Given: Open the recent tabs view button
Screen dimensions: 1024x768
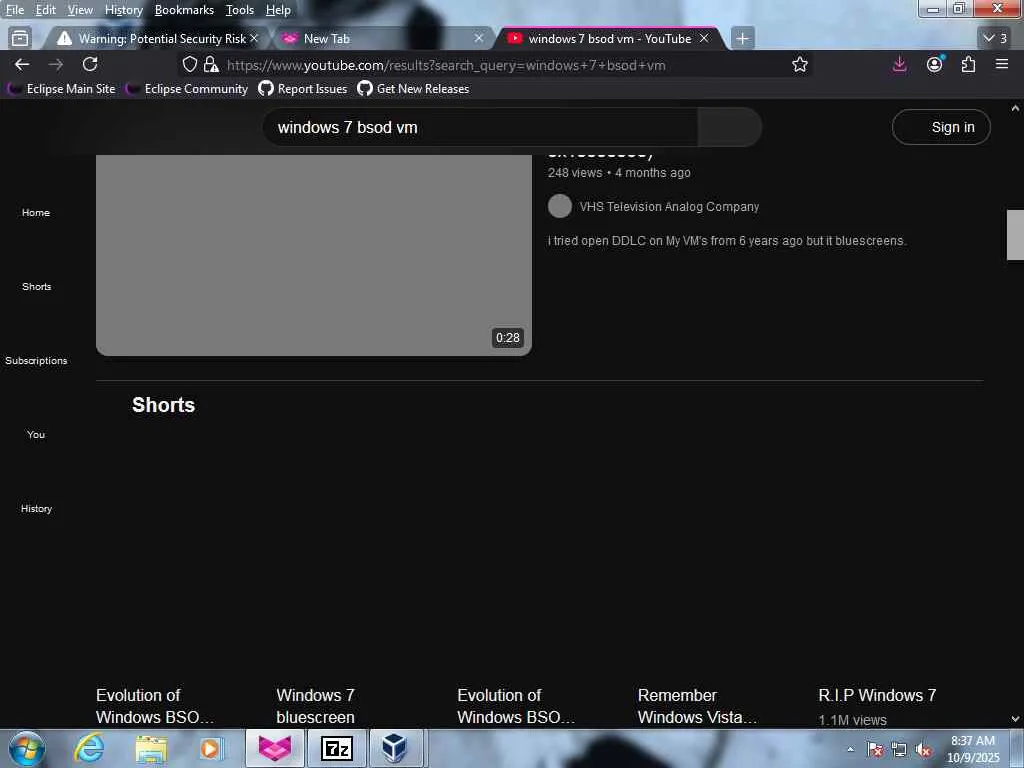Looking at the screenshot, I should pyautogui.click(x=20, y=39).
